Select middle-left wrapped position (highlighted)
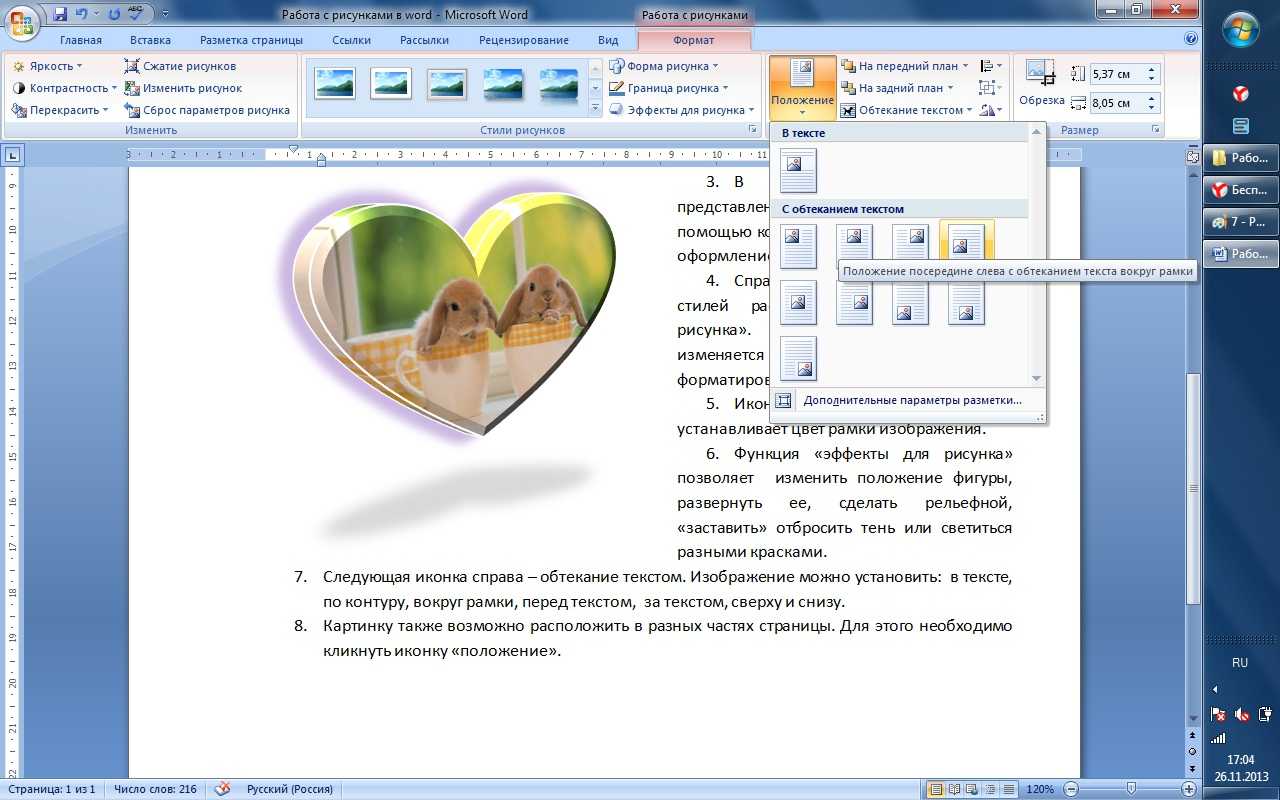 (966, 240)
